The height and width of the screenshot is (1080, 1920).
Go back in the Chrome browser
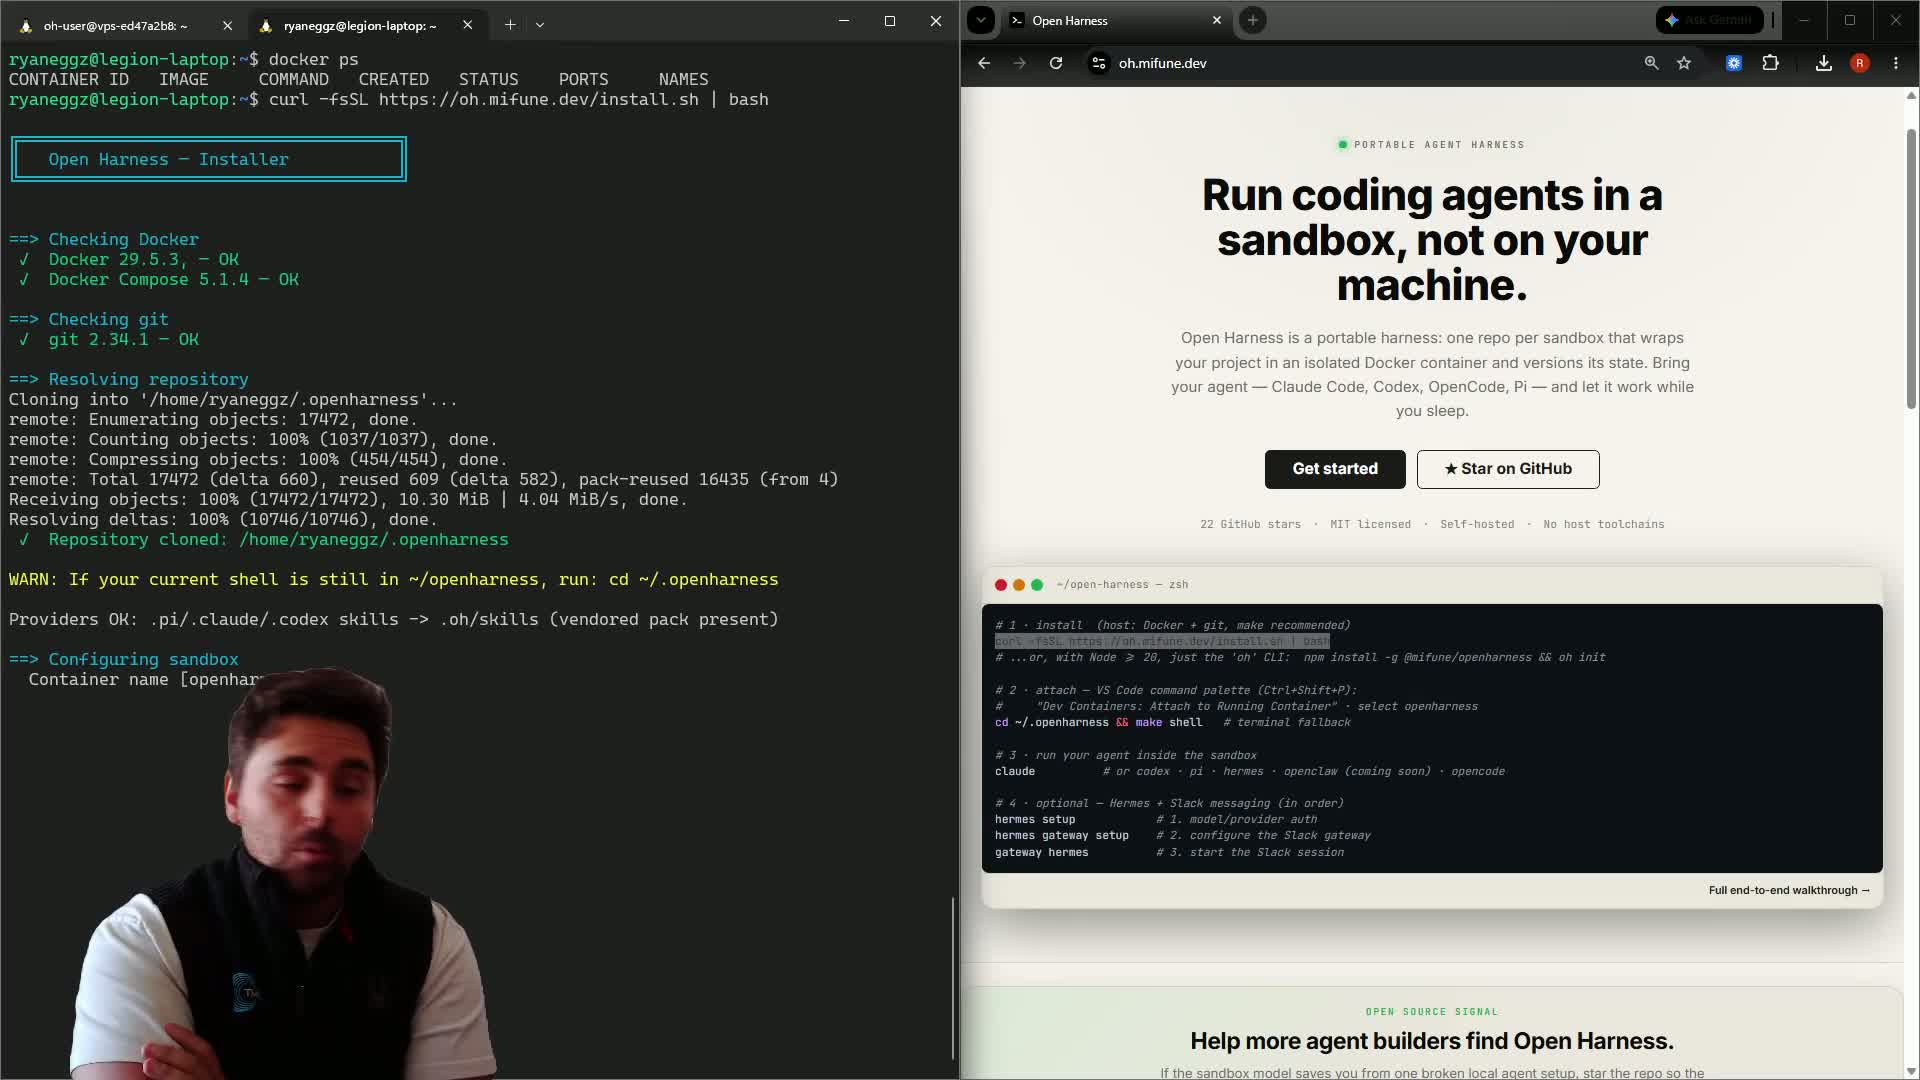pos(984,63)
